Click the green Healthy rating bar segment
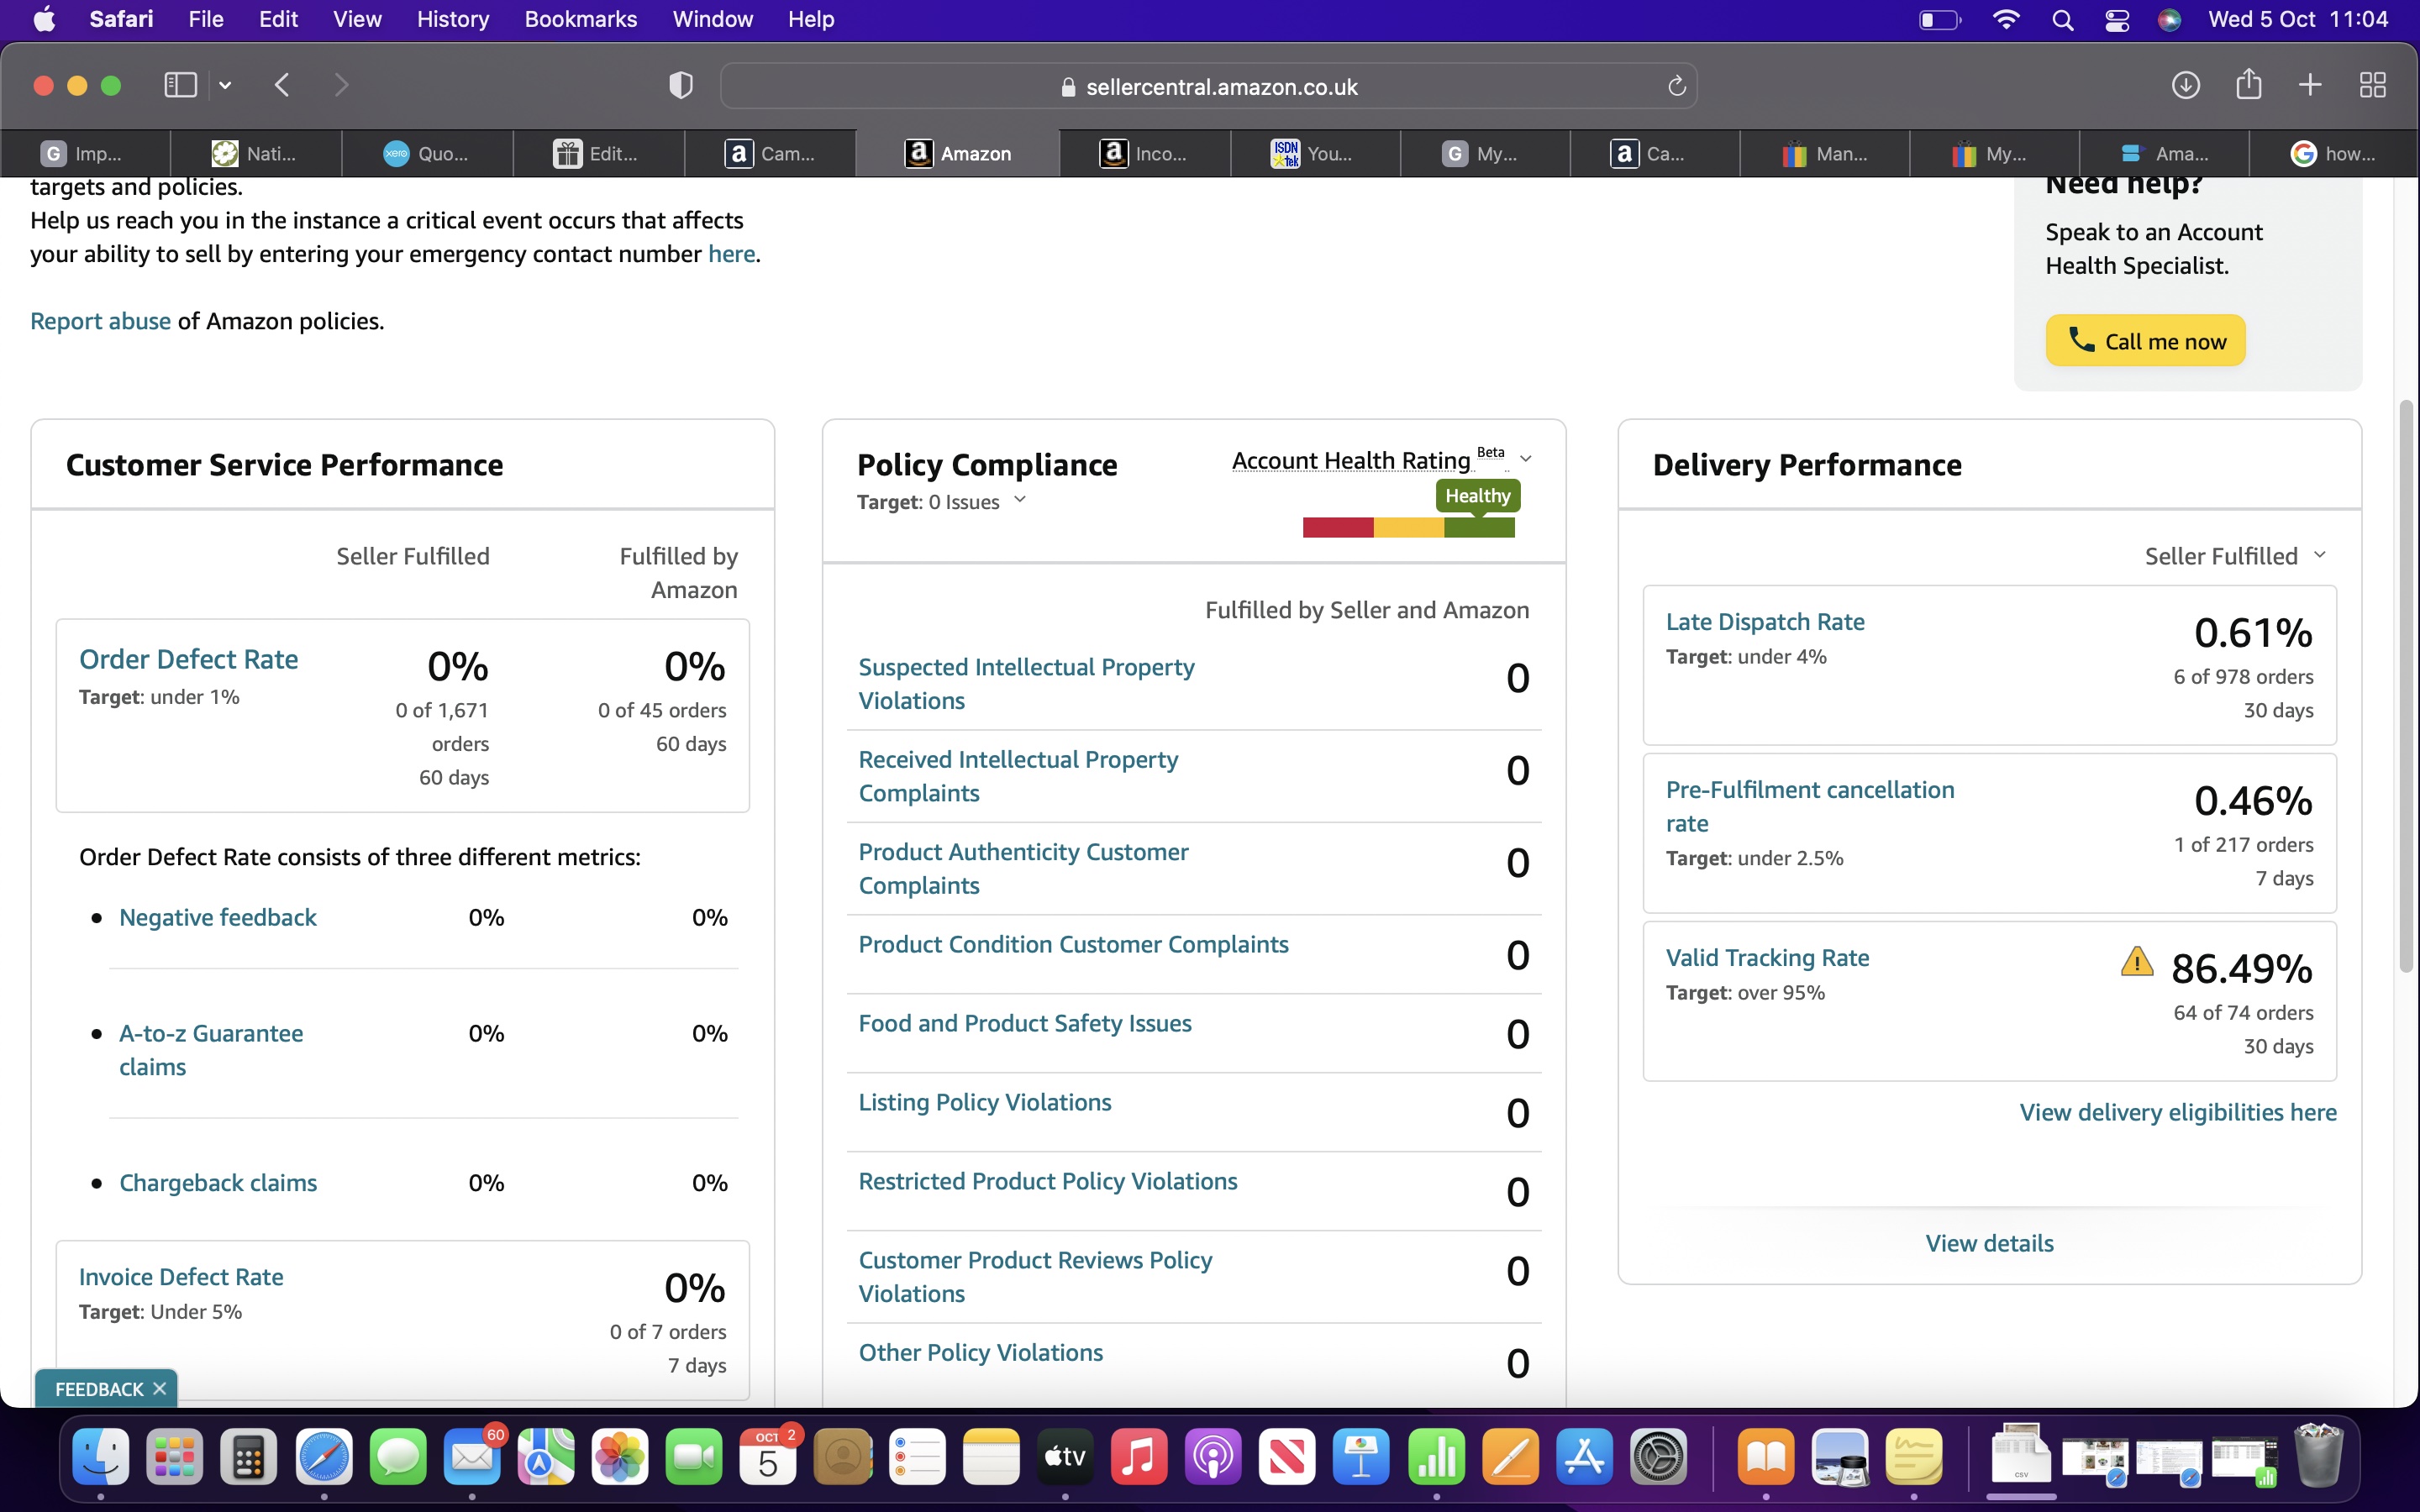Screen dimensions: 2420x1512 1479,527
